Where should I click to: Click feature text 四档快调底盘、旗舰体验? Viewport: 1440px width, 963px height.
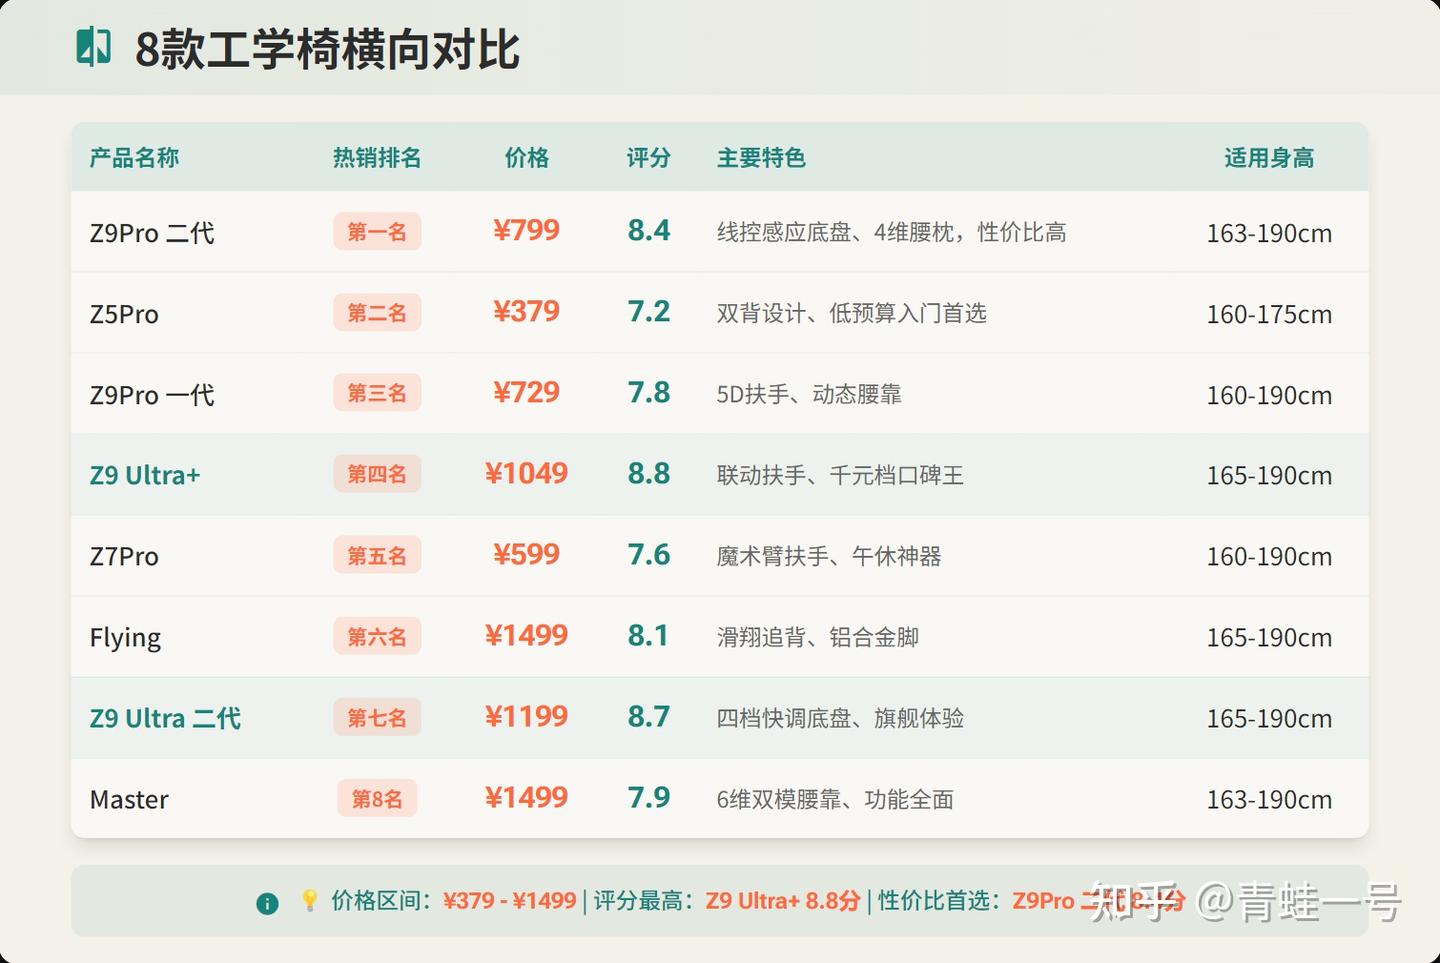pyautogui.click(x=840, y=718)
